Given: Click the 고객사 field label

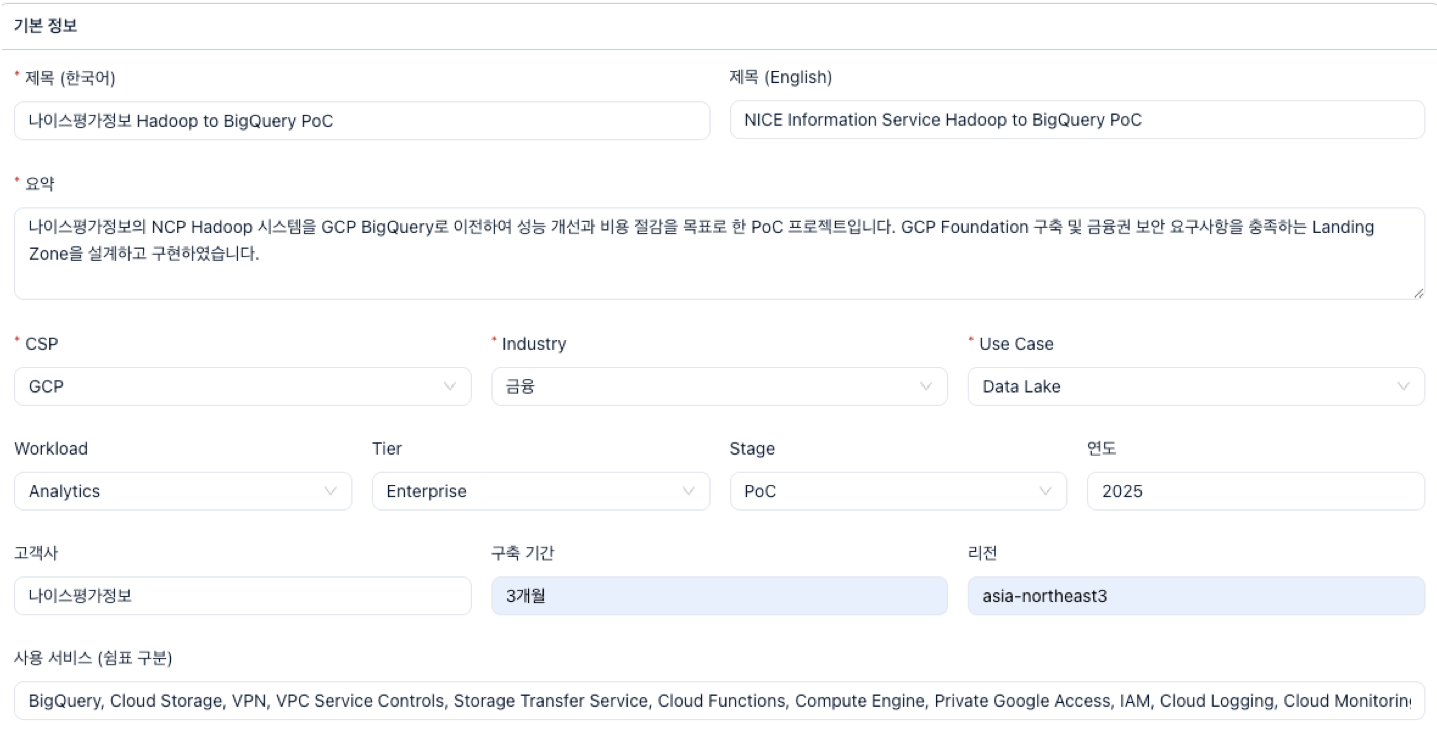Looking at the screenshot, I should pyautogui.click(x=35, y=554).
